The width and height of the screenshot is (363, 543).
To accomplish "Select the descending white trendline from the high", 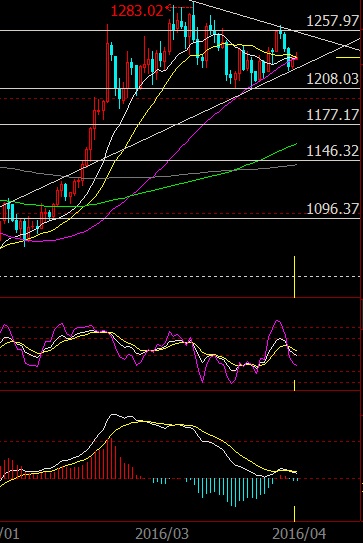I will tap(275, 24).
